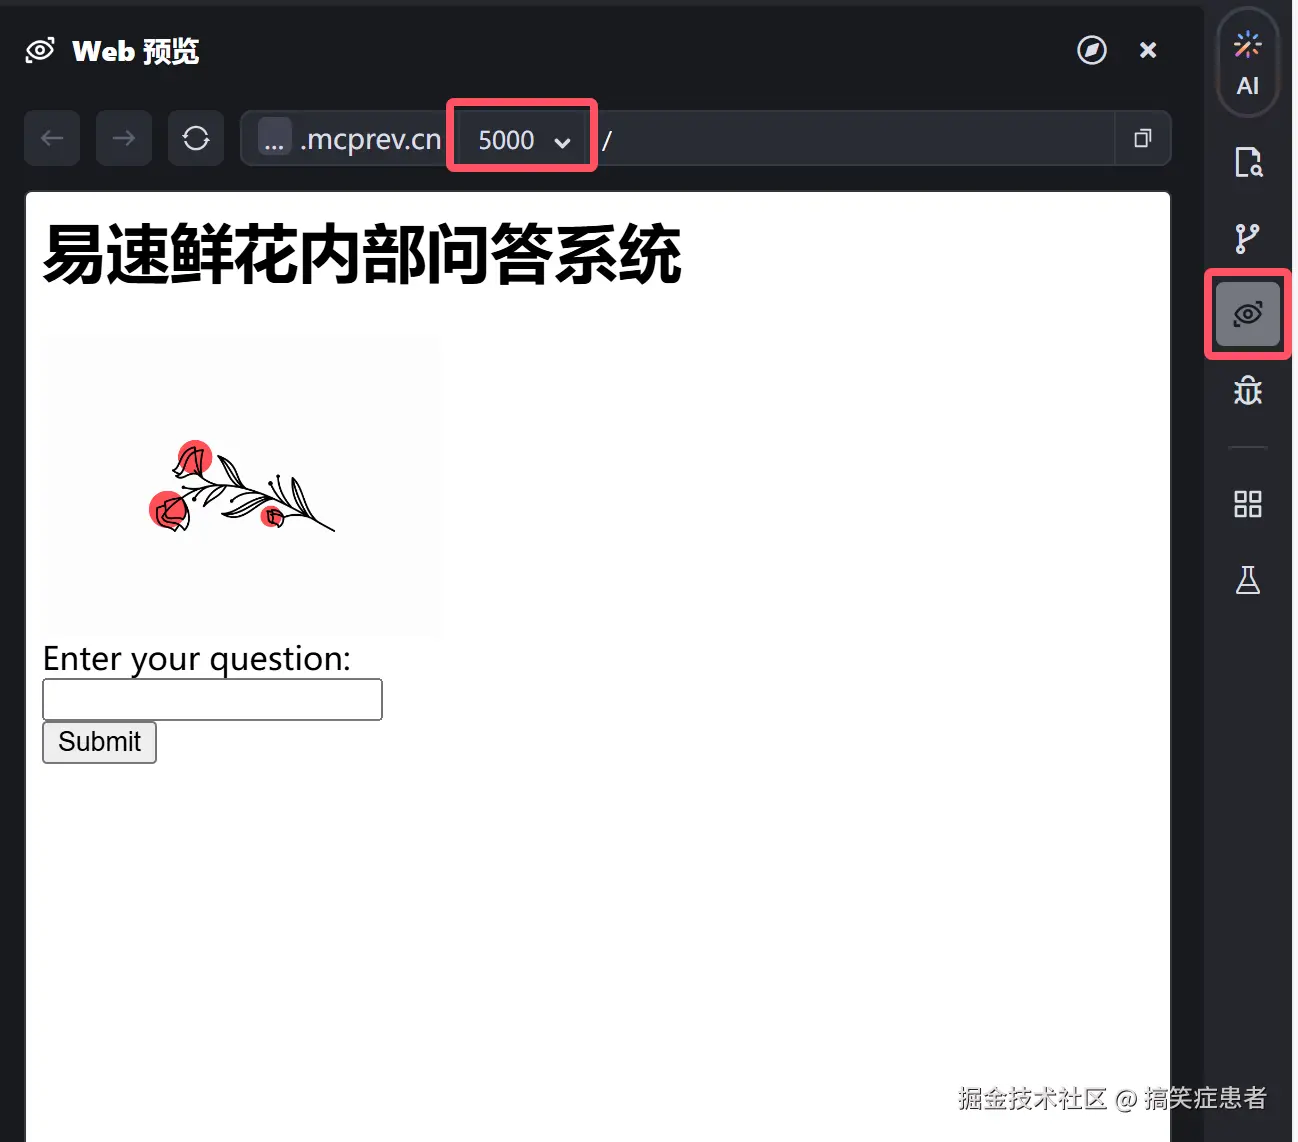Open the debug bug icon

[1248, 390]
